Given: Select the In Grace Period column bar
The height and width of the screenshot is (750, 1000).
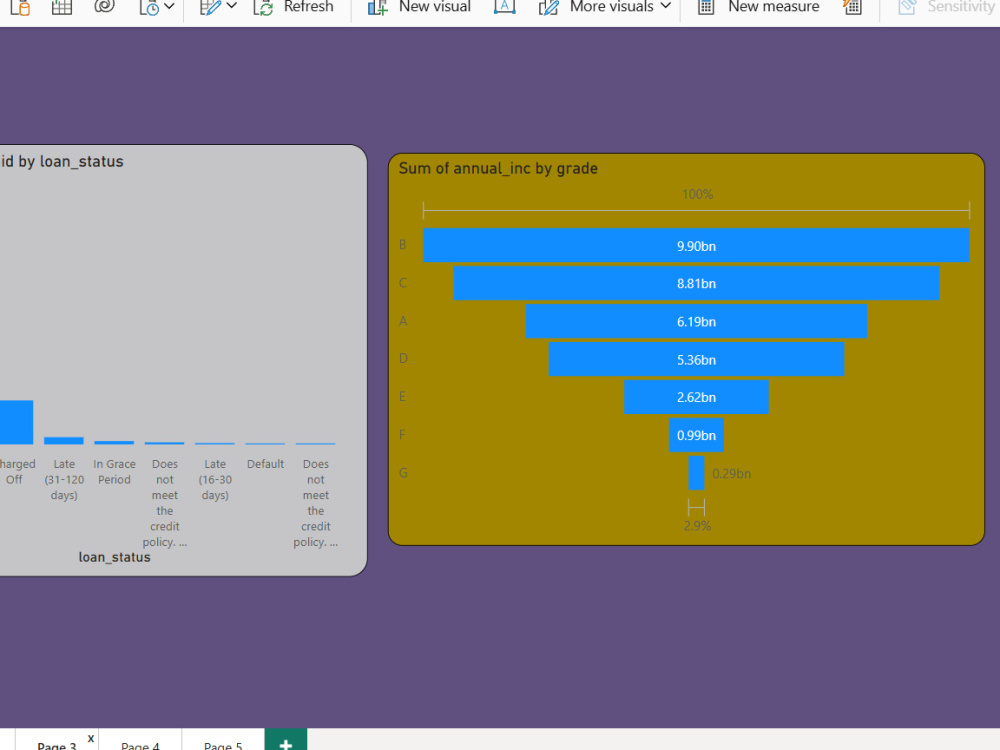Looking at the screenshot, I should click(x=114, y=443).
